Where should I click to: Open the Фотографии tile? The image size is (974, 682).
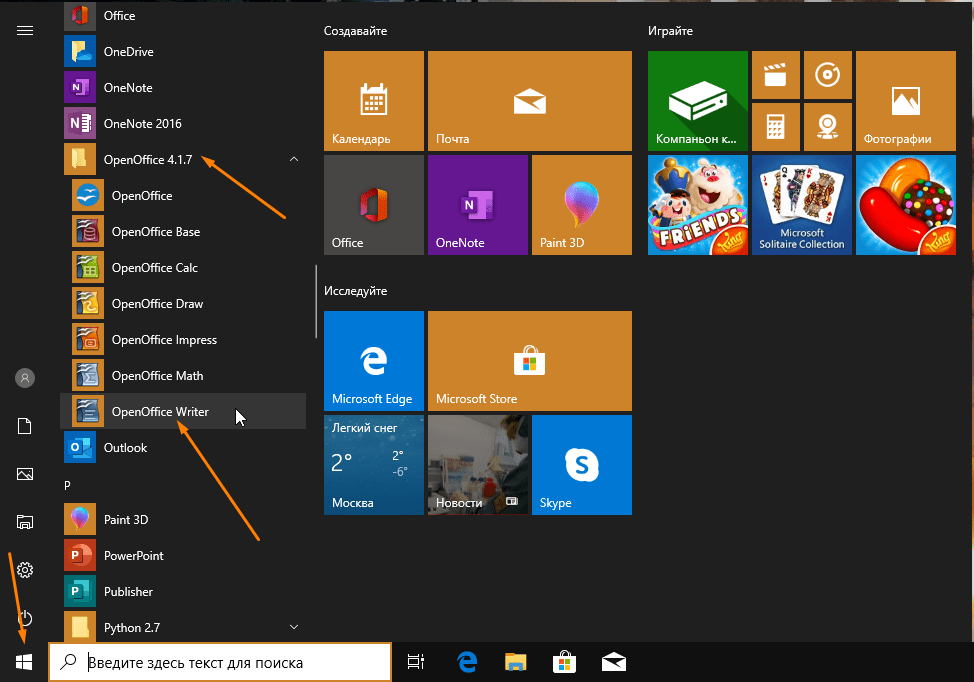pos(906,101)
